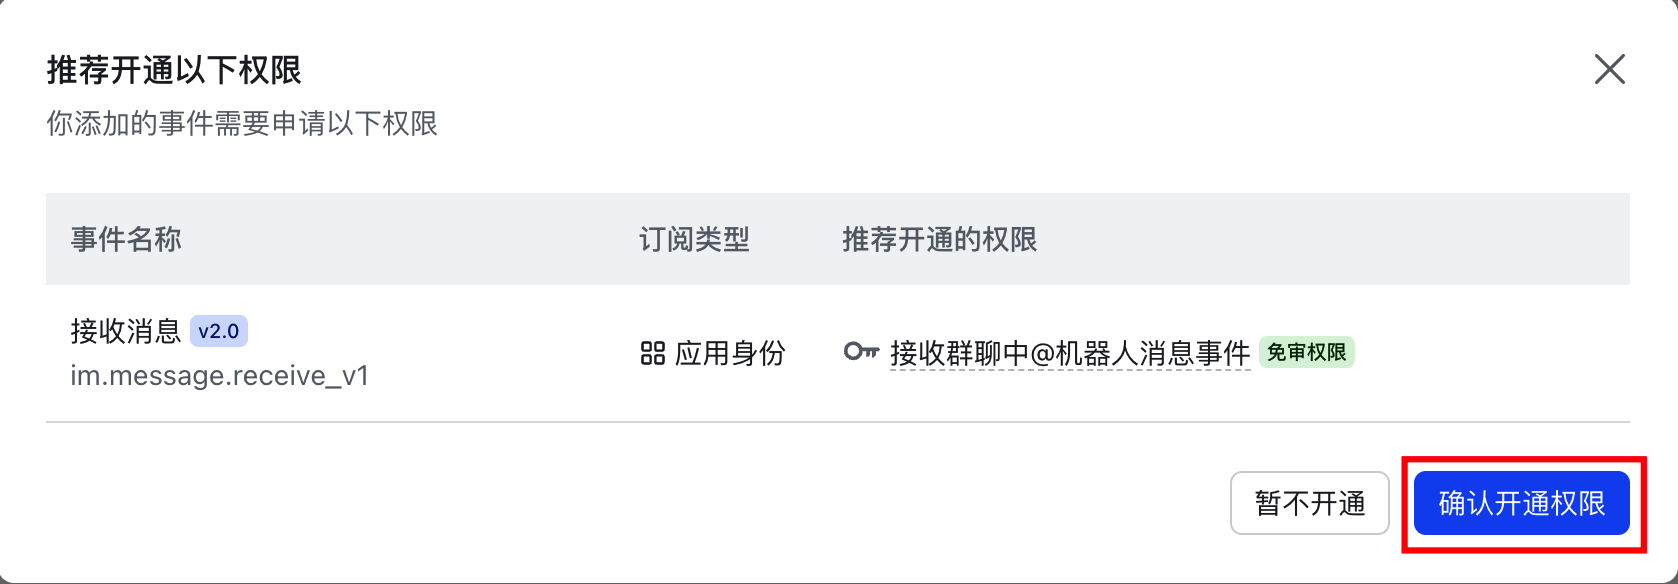Click the im.message.receive_v1 event identifier
Screen dimensions: 1678x584
(x=219, y=376)
